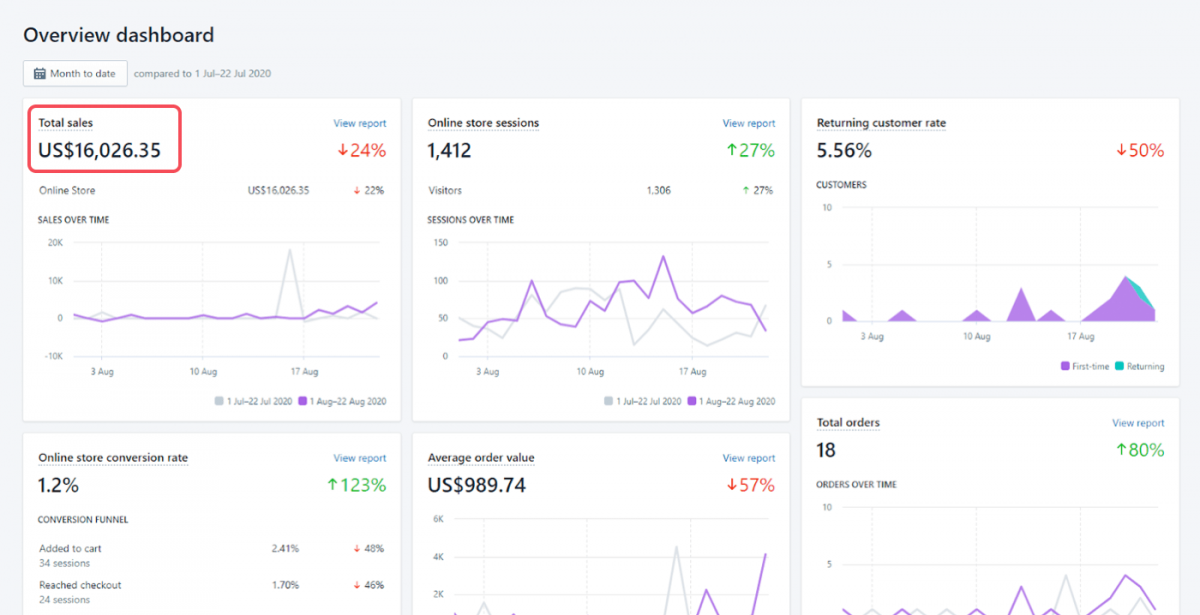
Task: Click the Visitors row label
Action: tap(445, 190)
